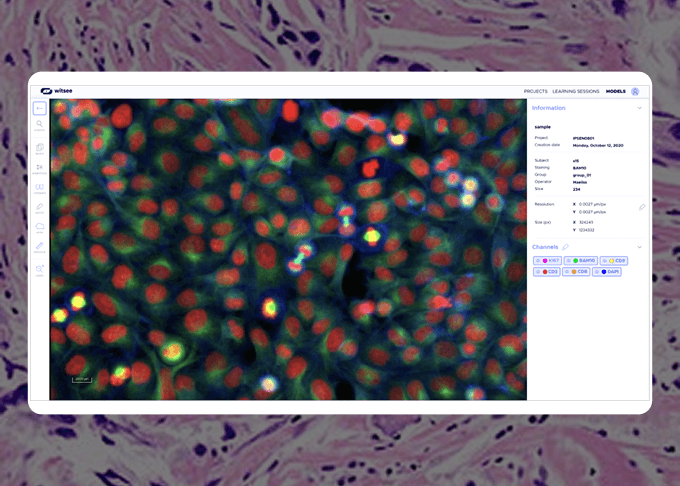
Task: Select the compare tool
Action: point(39,189)
